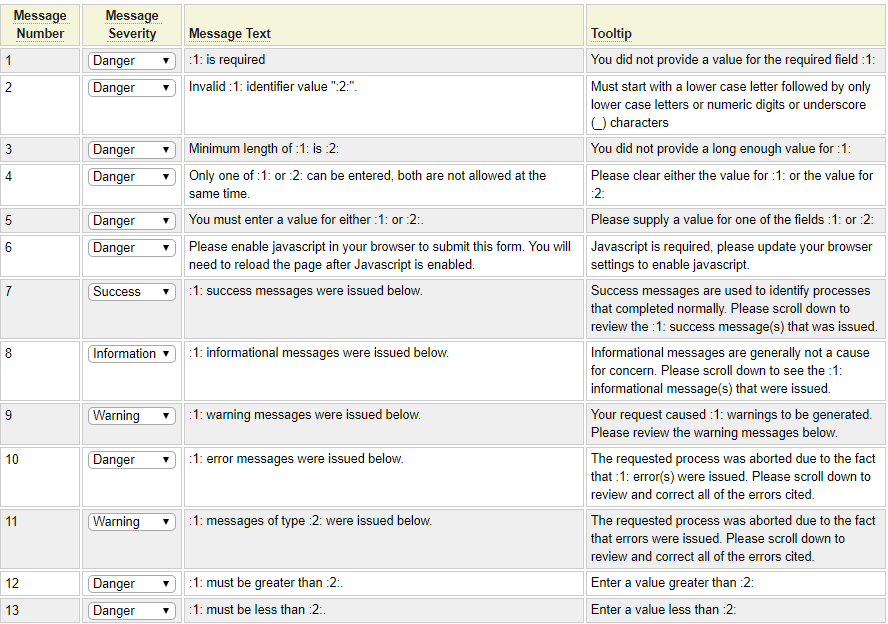Select the Message Text column header
Screen dimensions: 888x624
tap(230, 34)
